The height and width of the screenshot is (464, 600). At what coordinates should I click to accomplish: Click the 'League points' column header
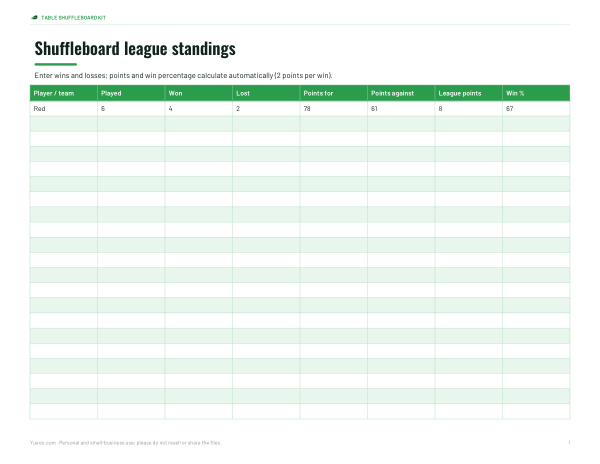coord(469,93)
